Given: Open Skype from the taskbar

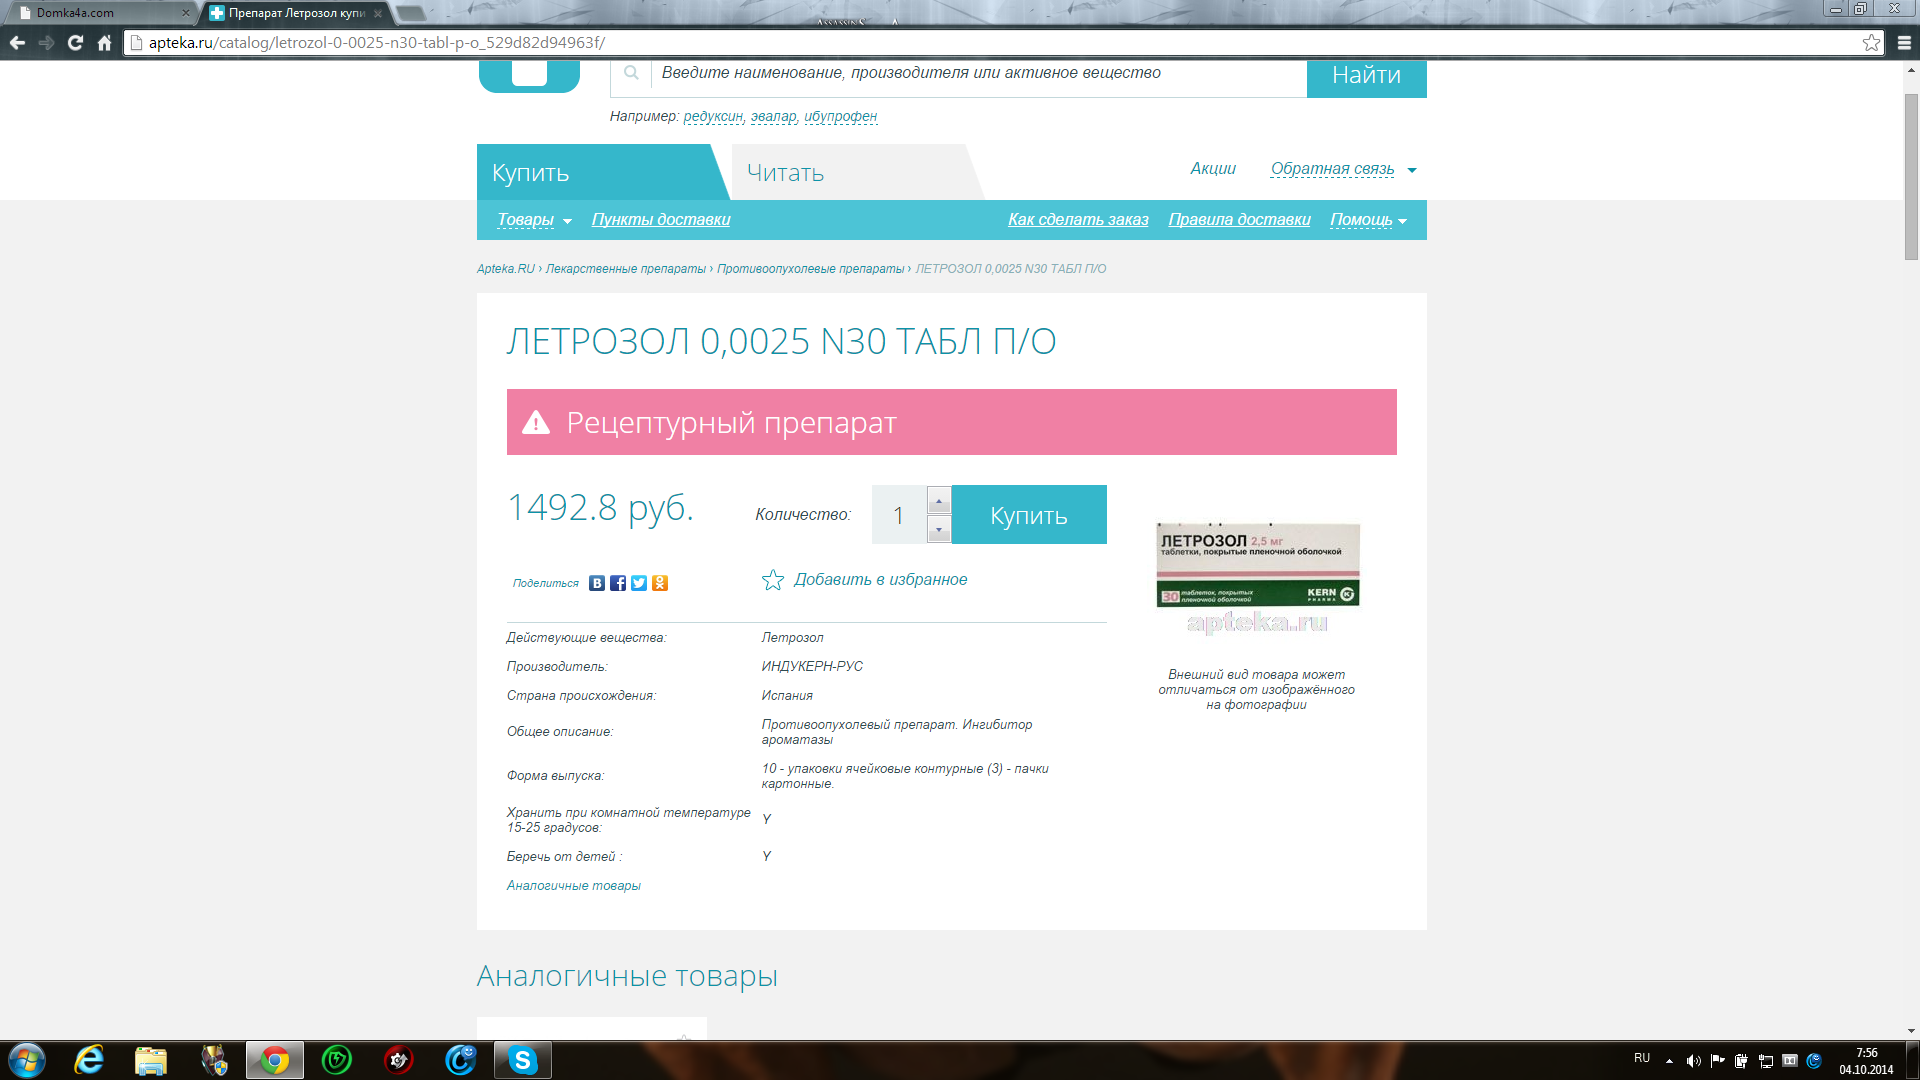Looking at the screenshot, I should click(x=522, y=1060).
